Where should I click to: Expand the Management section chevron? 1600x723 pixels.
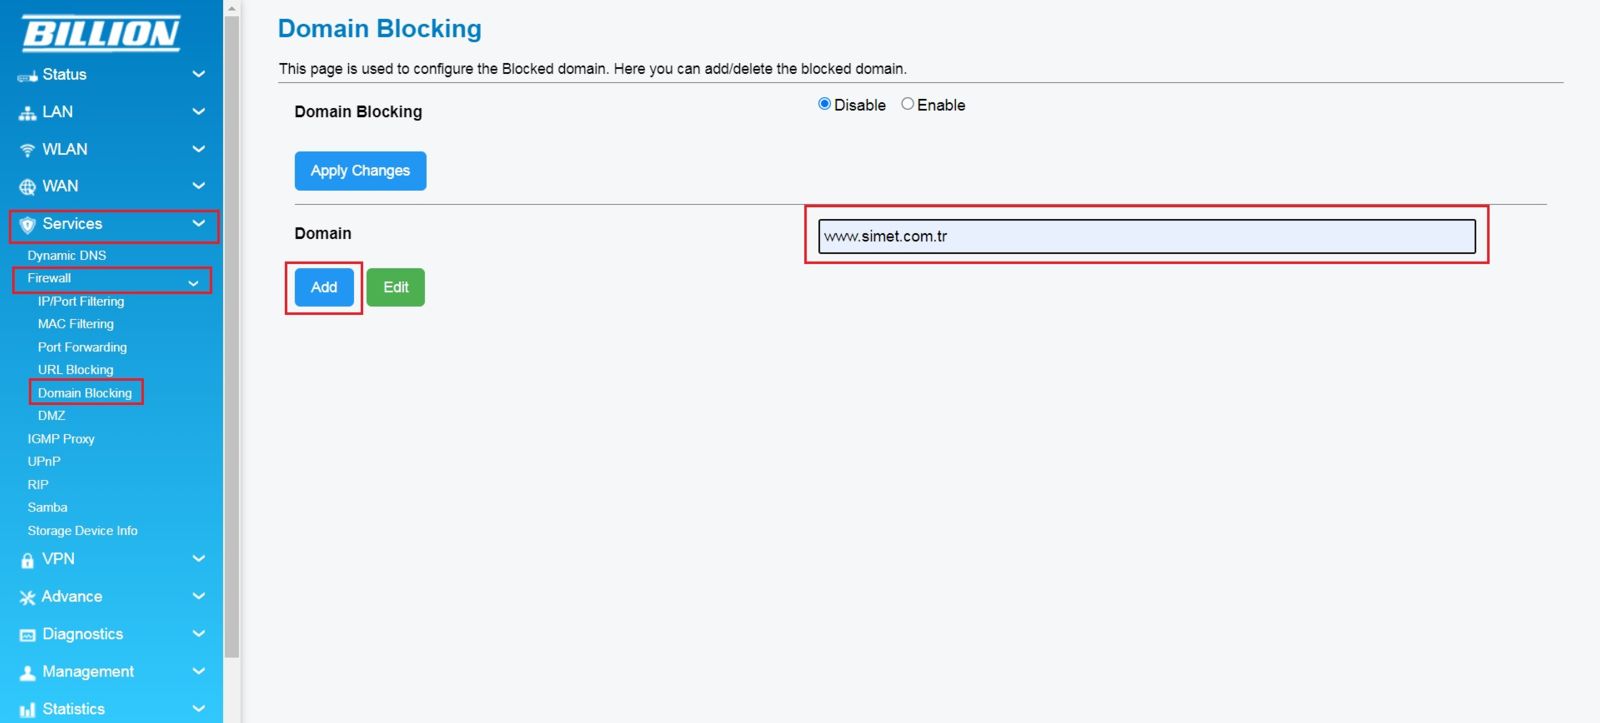pyautogui.click(x=198, y=671)
